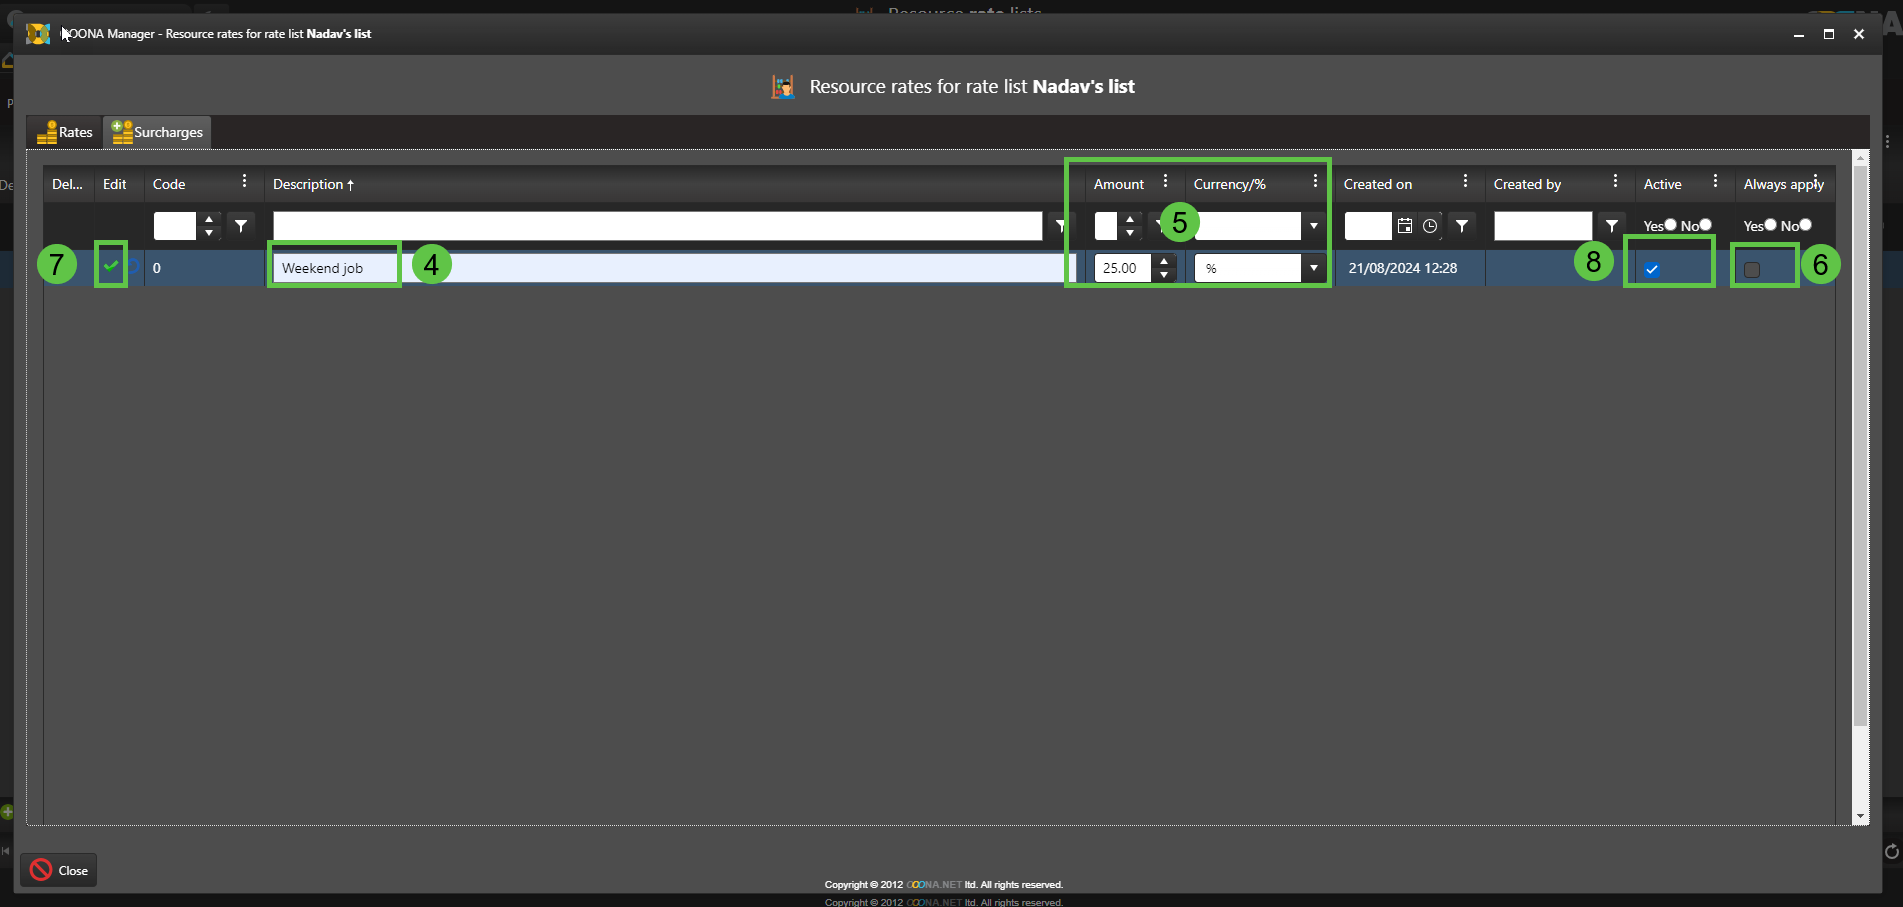Click the Code column filter icon
1903x907 pixels.
pos(241,226)
